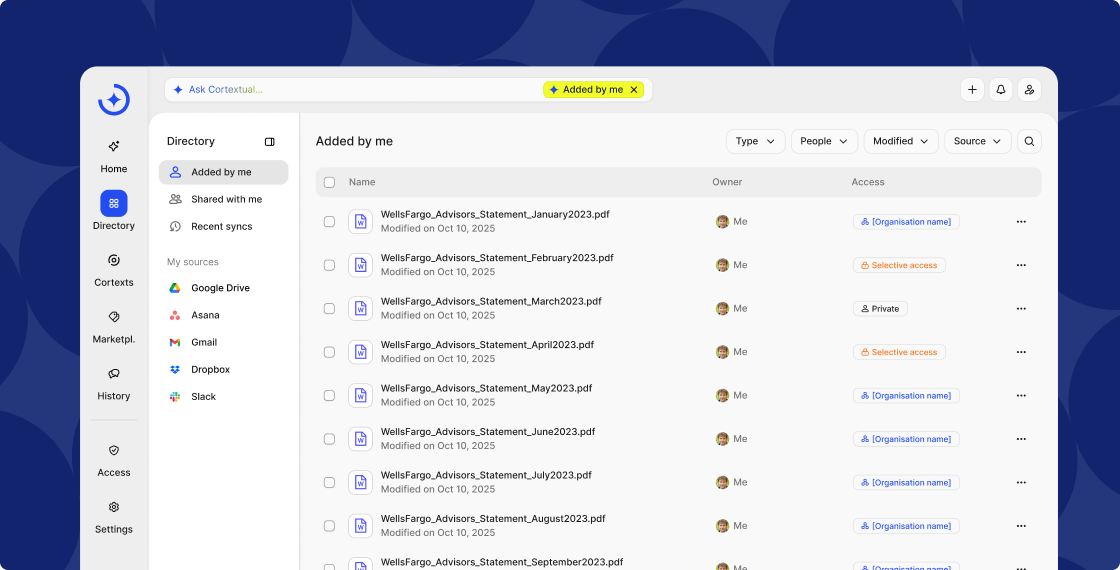Click the Ask Contextual search field
Screen dimensions: 1120x570
[350, 90]
